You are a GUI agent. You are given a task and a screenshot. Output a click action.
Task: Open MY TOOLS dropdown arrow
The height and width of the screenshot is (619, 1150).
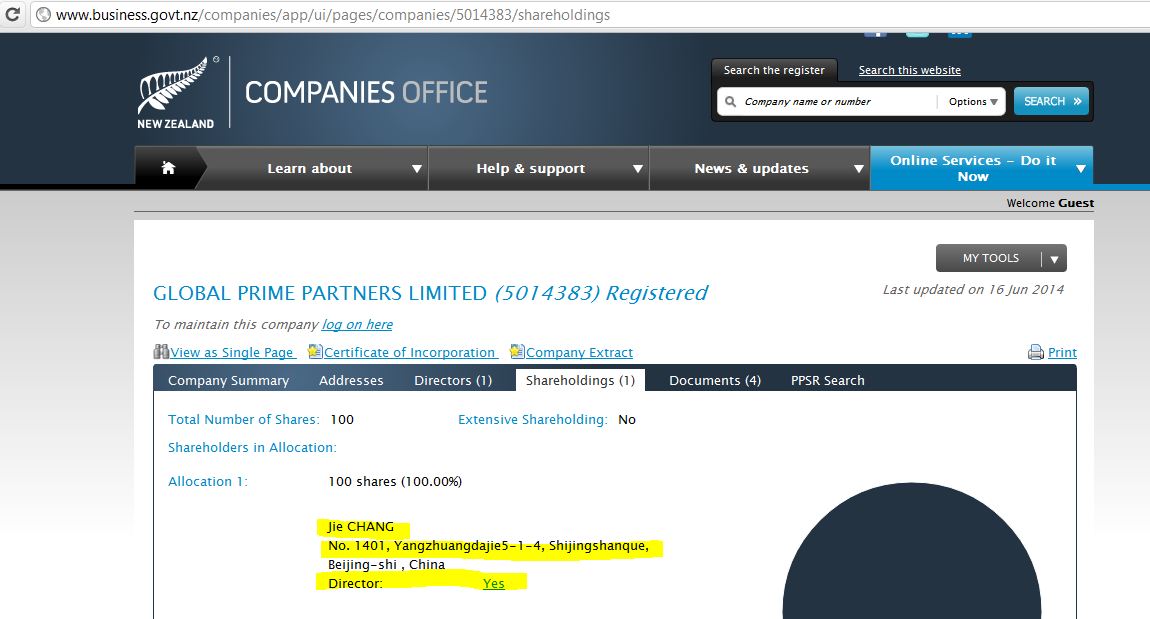[1054, 259]
